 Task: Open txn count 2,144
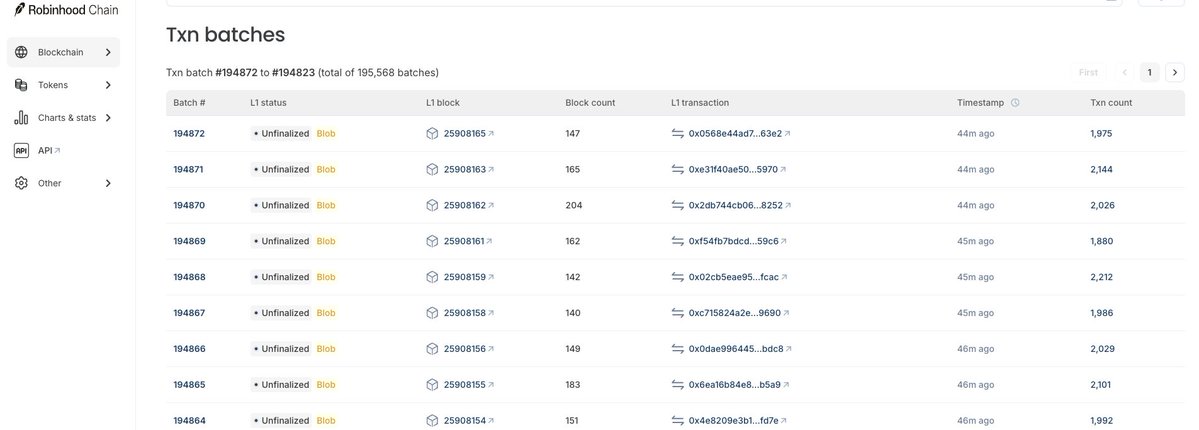click(x=1102, y=169)
